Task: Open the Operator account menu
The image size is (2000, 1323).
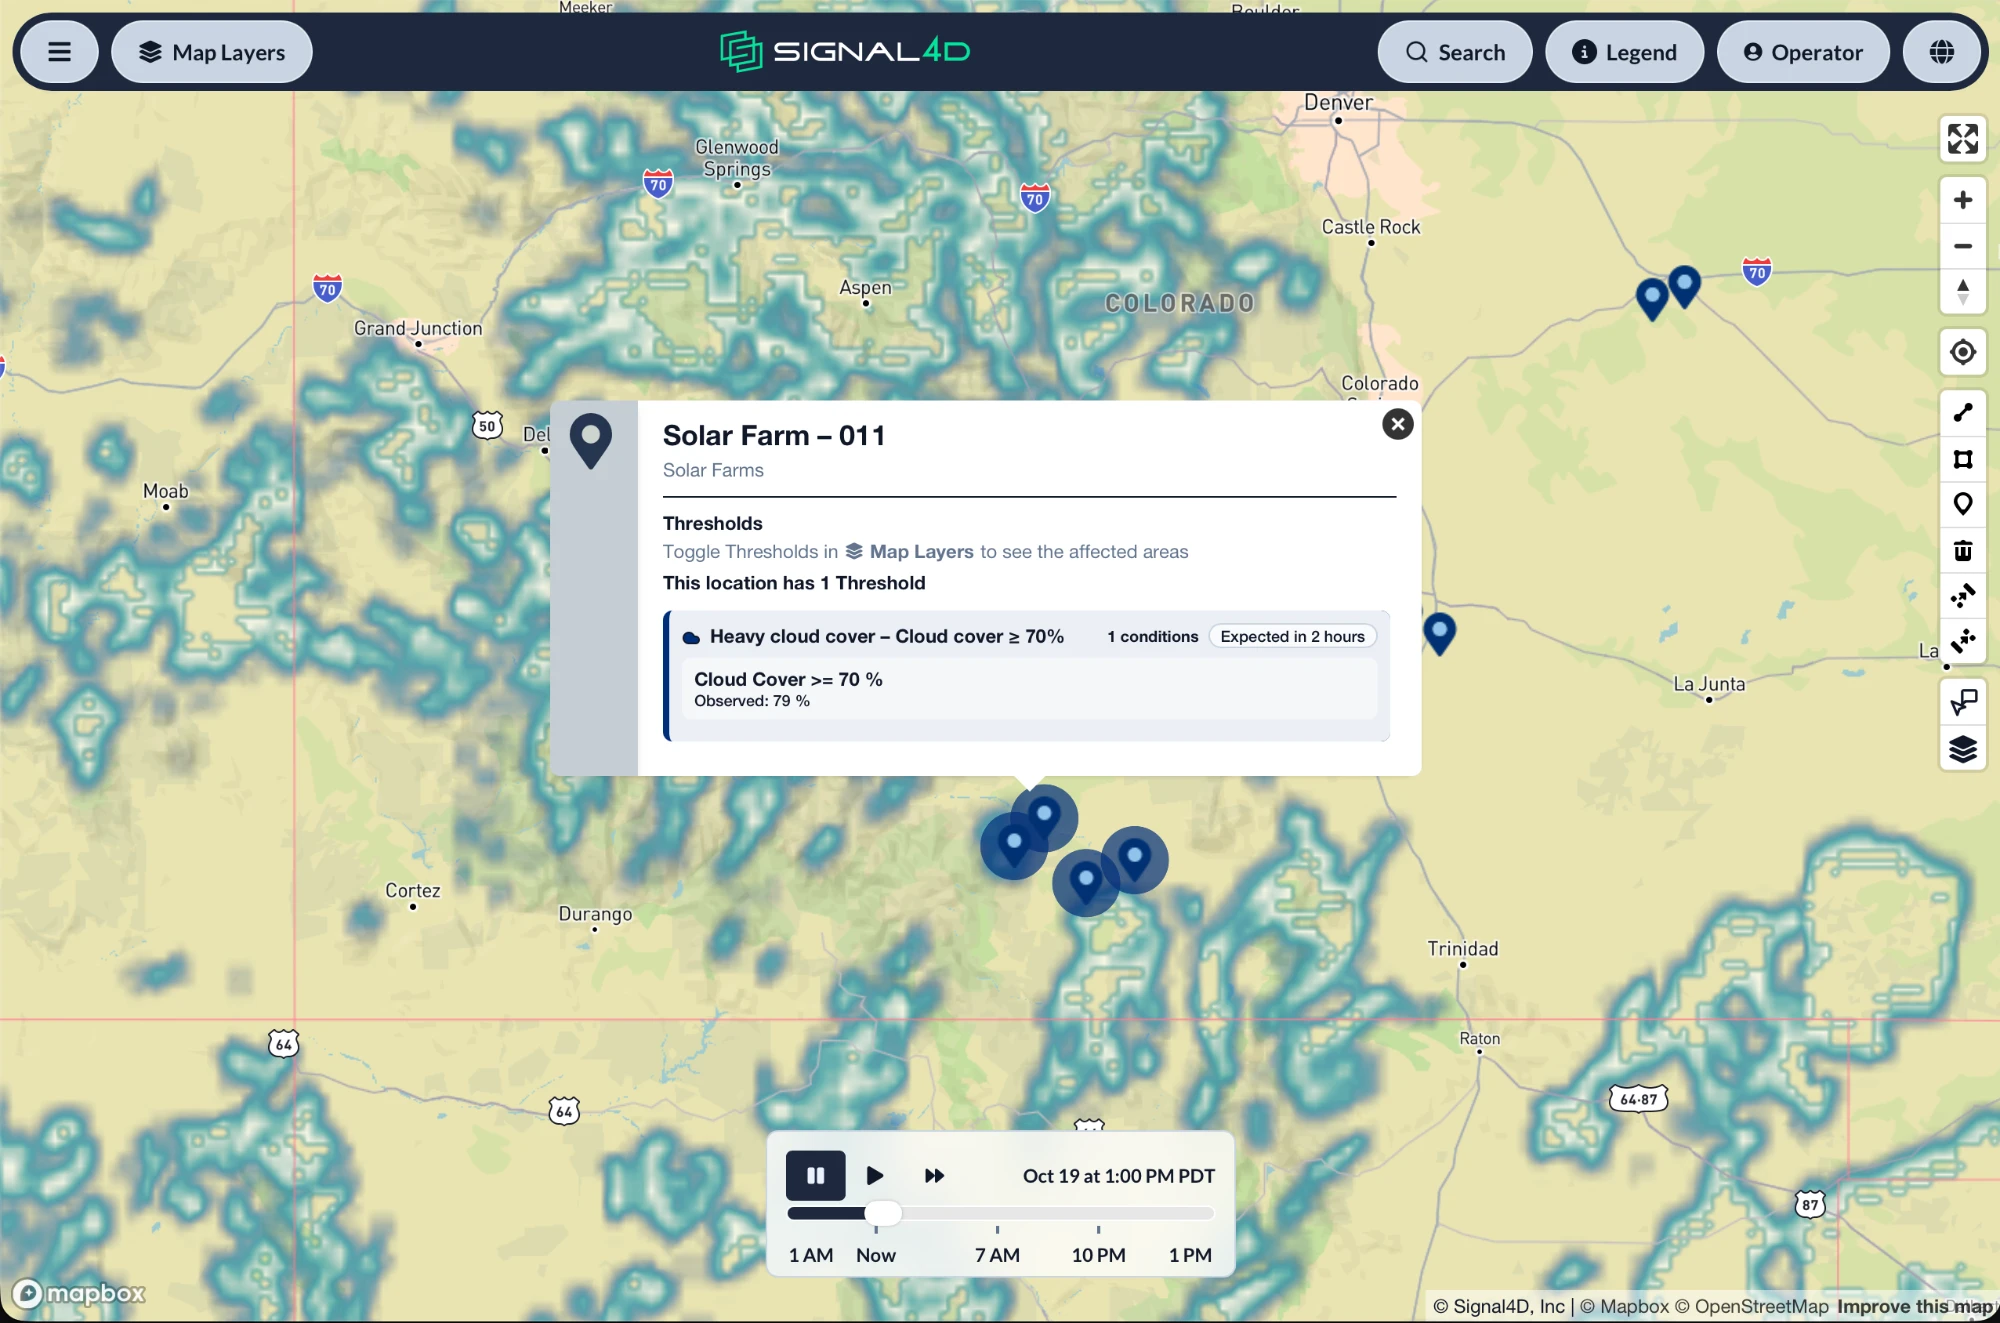Action: (x=1803, y=52)
